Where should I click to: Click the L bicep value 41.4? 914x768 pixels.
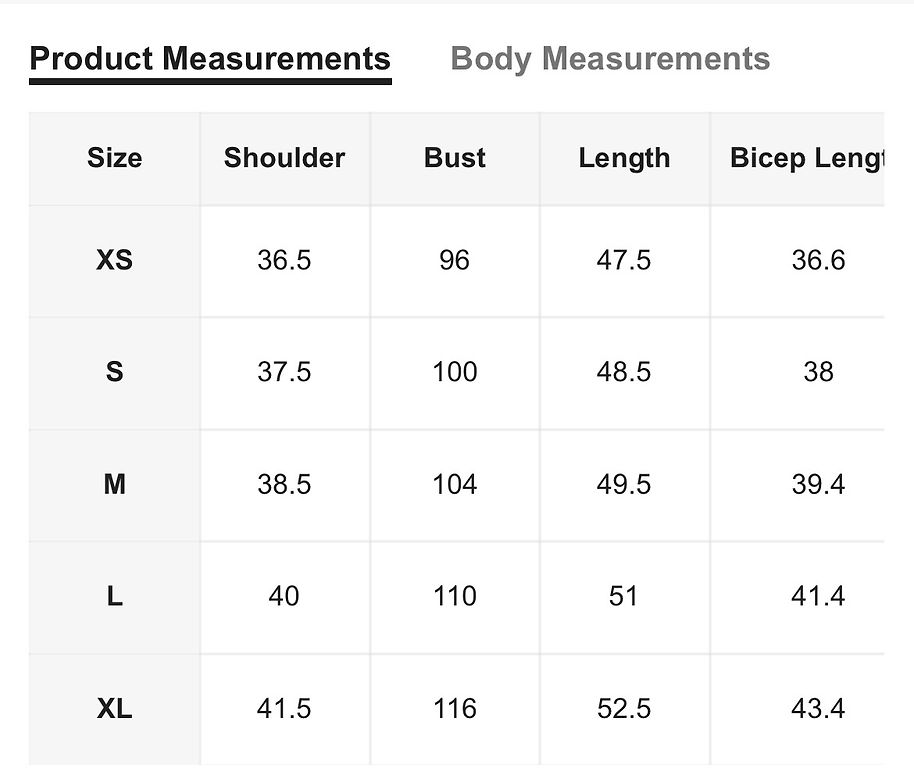818,596
